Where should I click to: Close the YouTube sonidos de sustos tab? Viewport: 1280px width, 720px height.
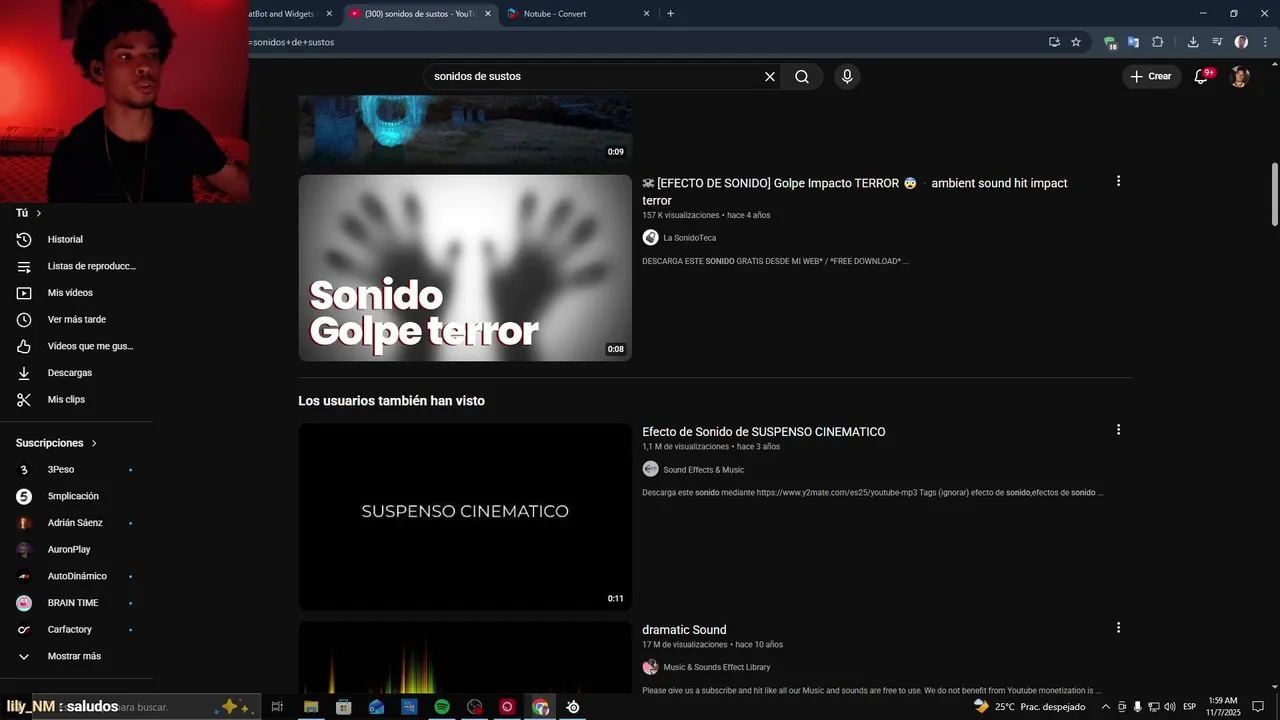(488, 14)
